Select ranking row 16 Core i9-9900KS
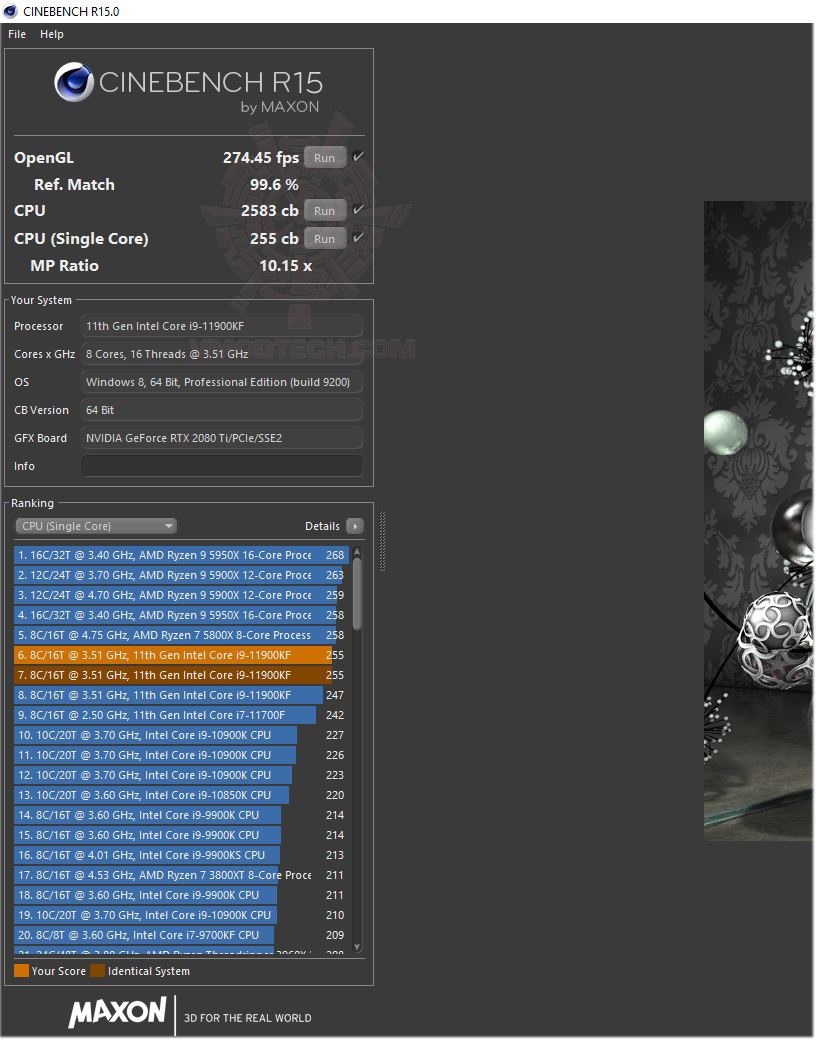 [x=180, y=855]
